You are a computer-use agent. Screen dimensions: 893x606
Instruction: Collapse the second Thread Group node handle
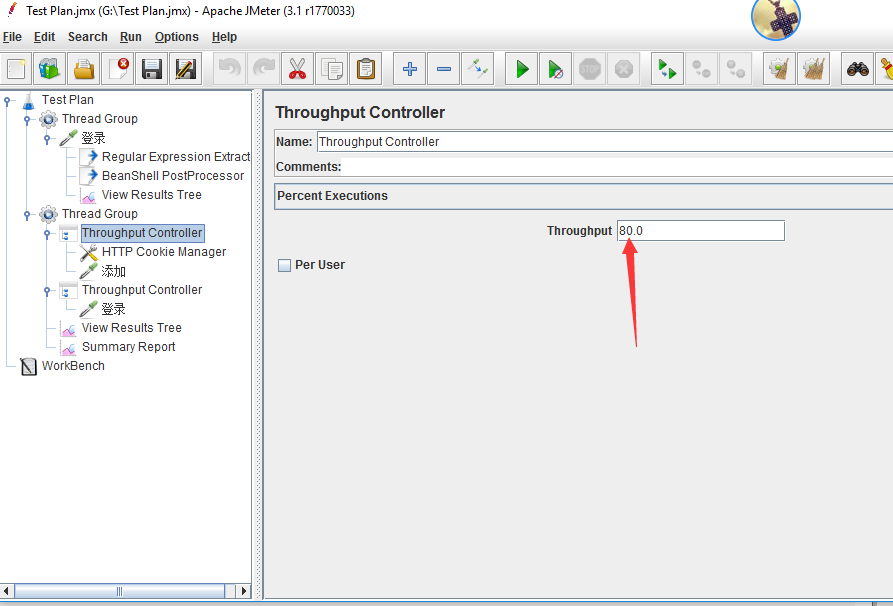[x=27, y=215]
